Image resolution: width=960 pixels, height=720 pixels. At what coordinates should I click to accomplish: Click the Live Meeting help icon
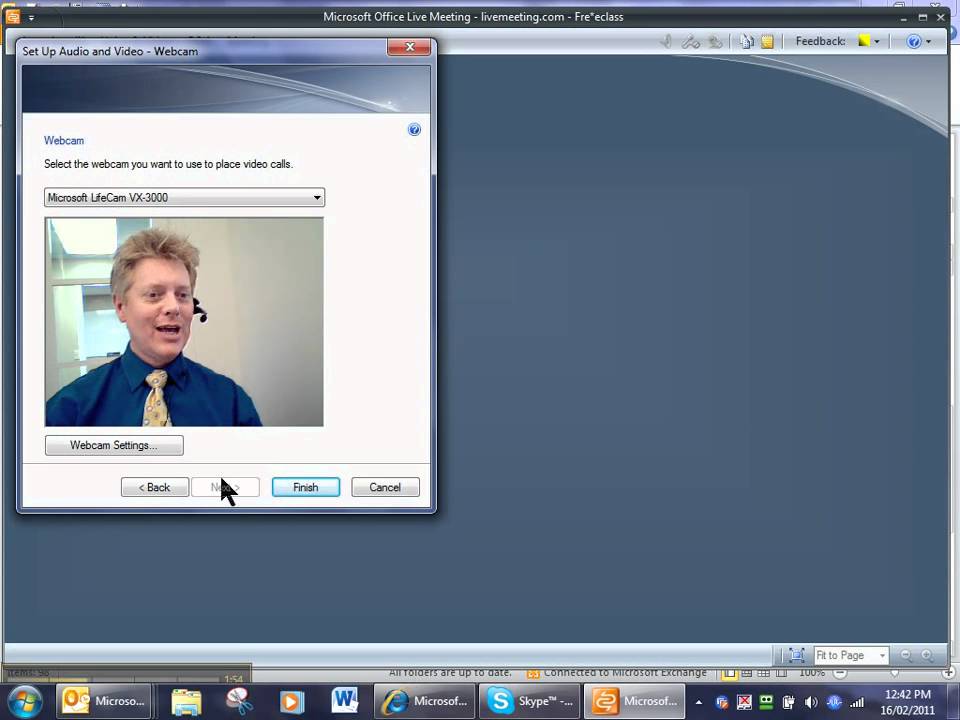click(x=913, y=42)
